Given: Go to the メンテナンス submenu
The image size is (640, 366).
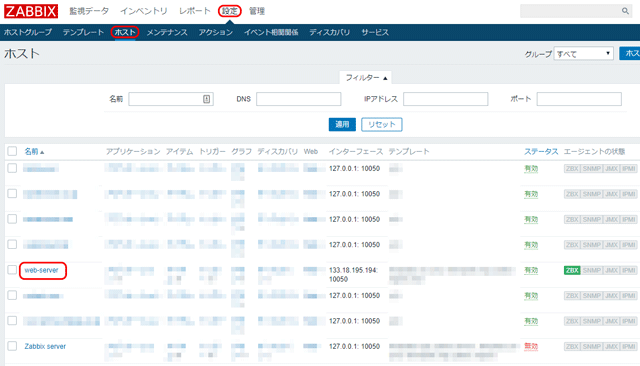Looking at the screenshot, I should tap(167, 32).
